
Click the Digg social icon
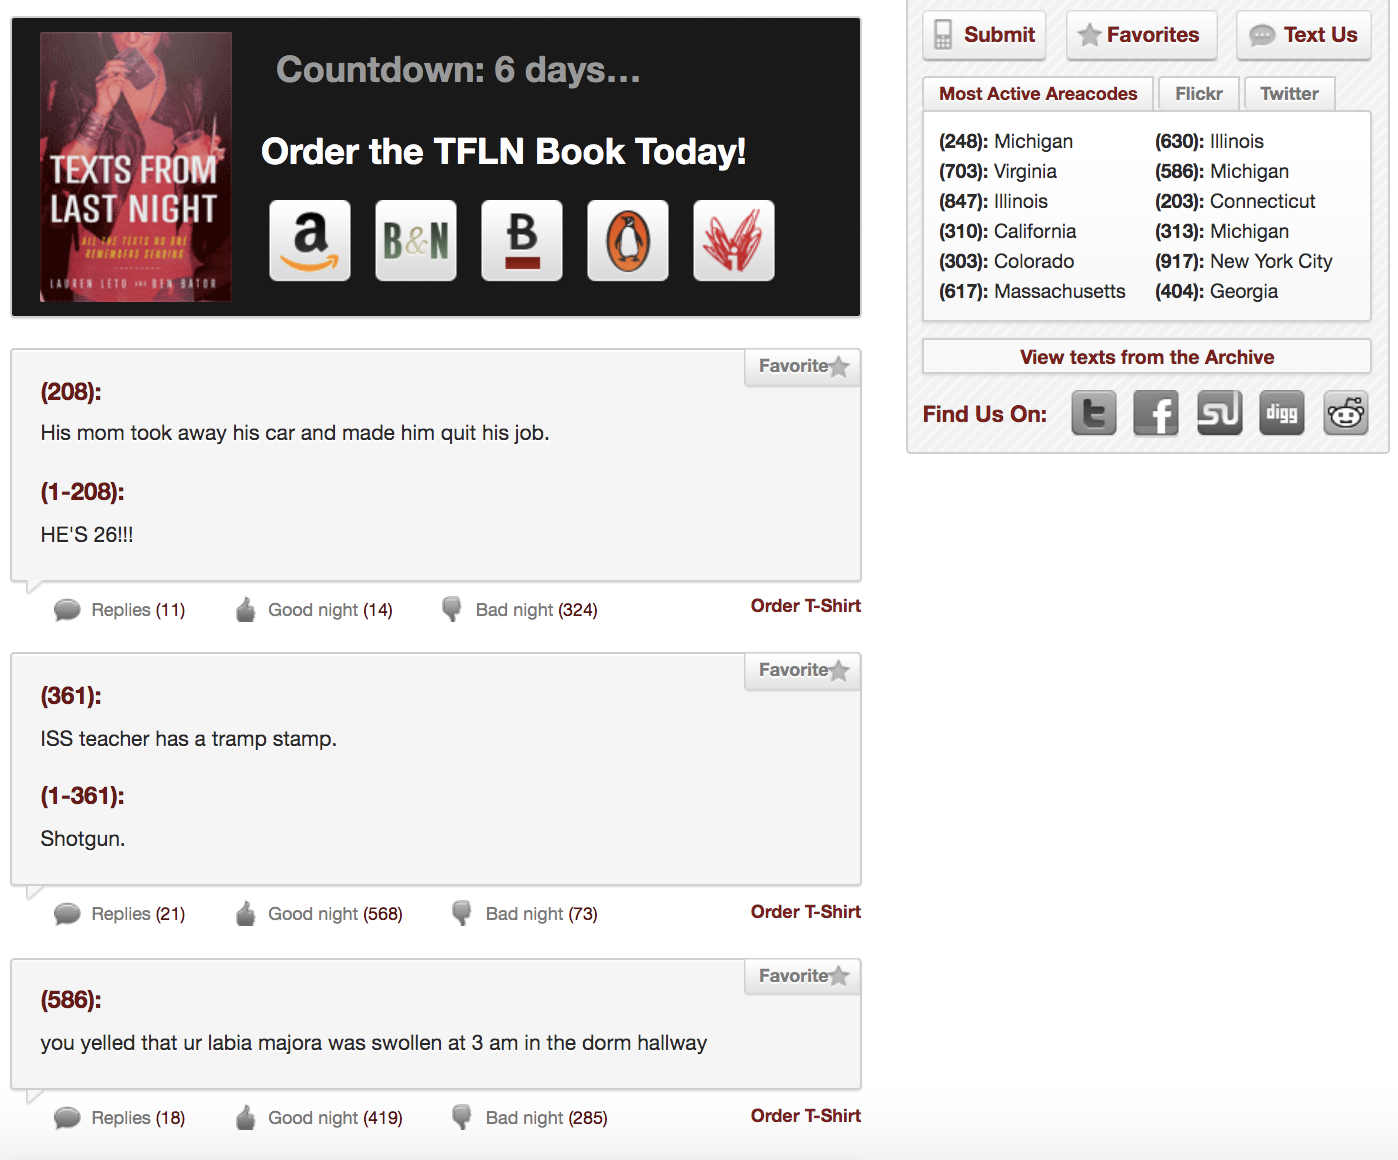tap(1282, 413)
